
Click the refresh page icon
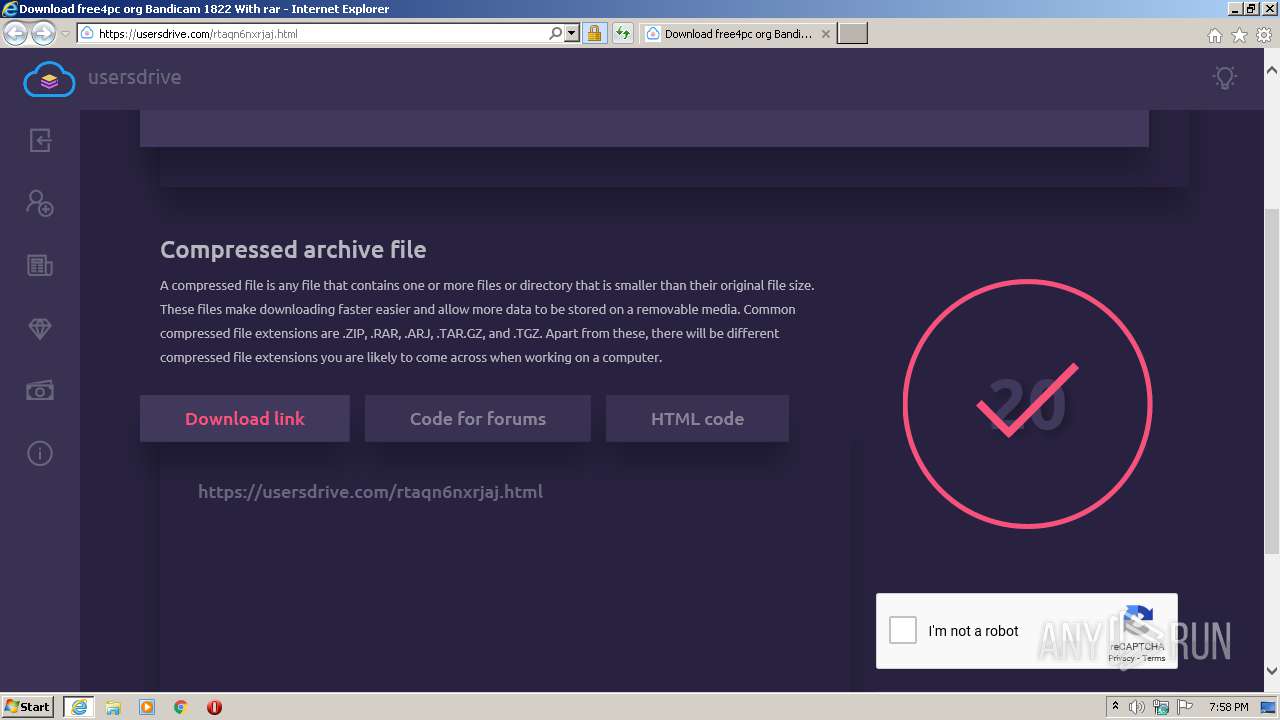coord(623,34)
